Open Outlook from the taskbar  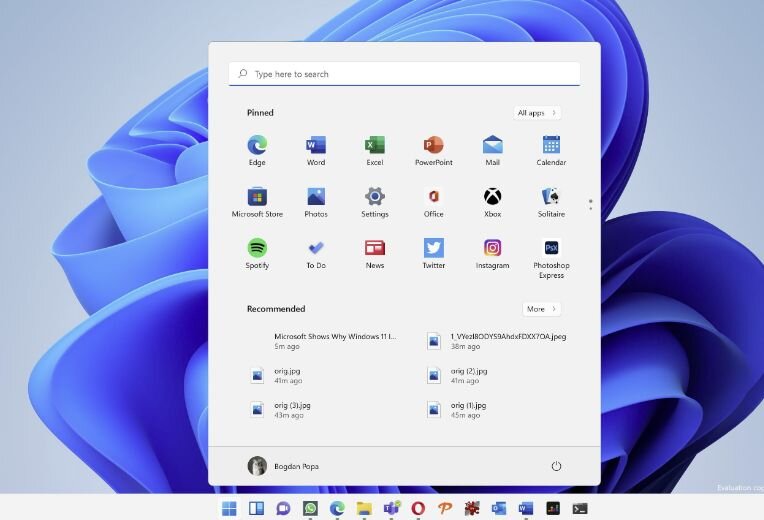click(498, 508)
